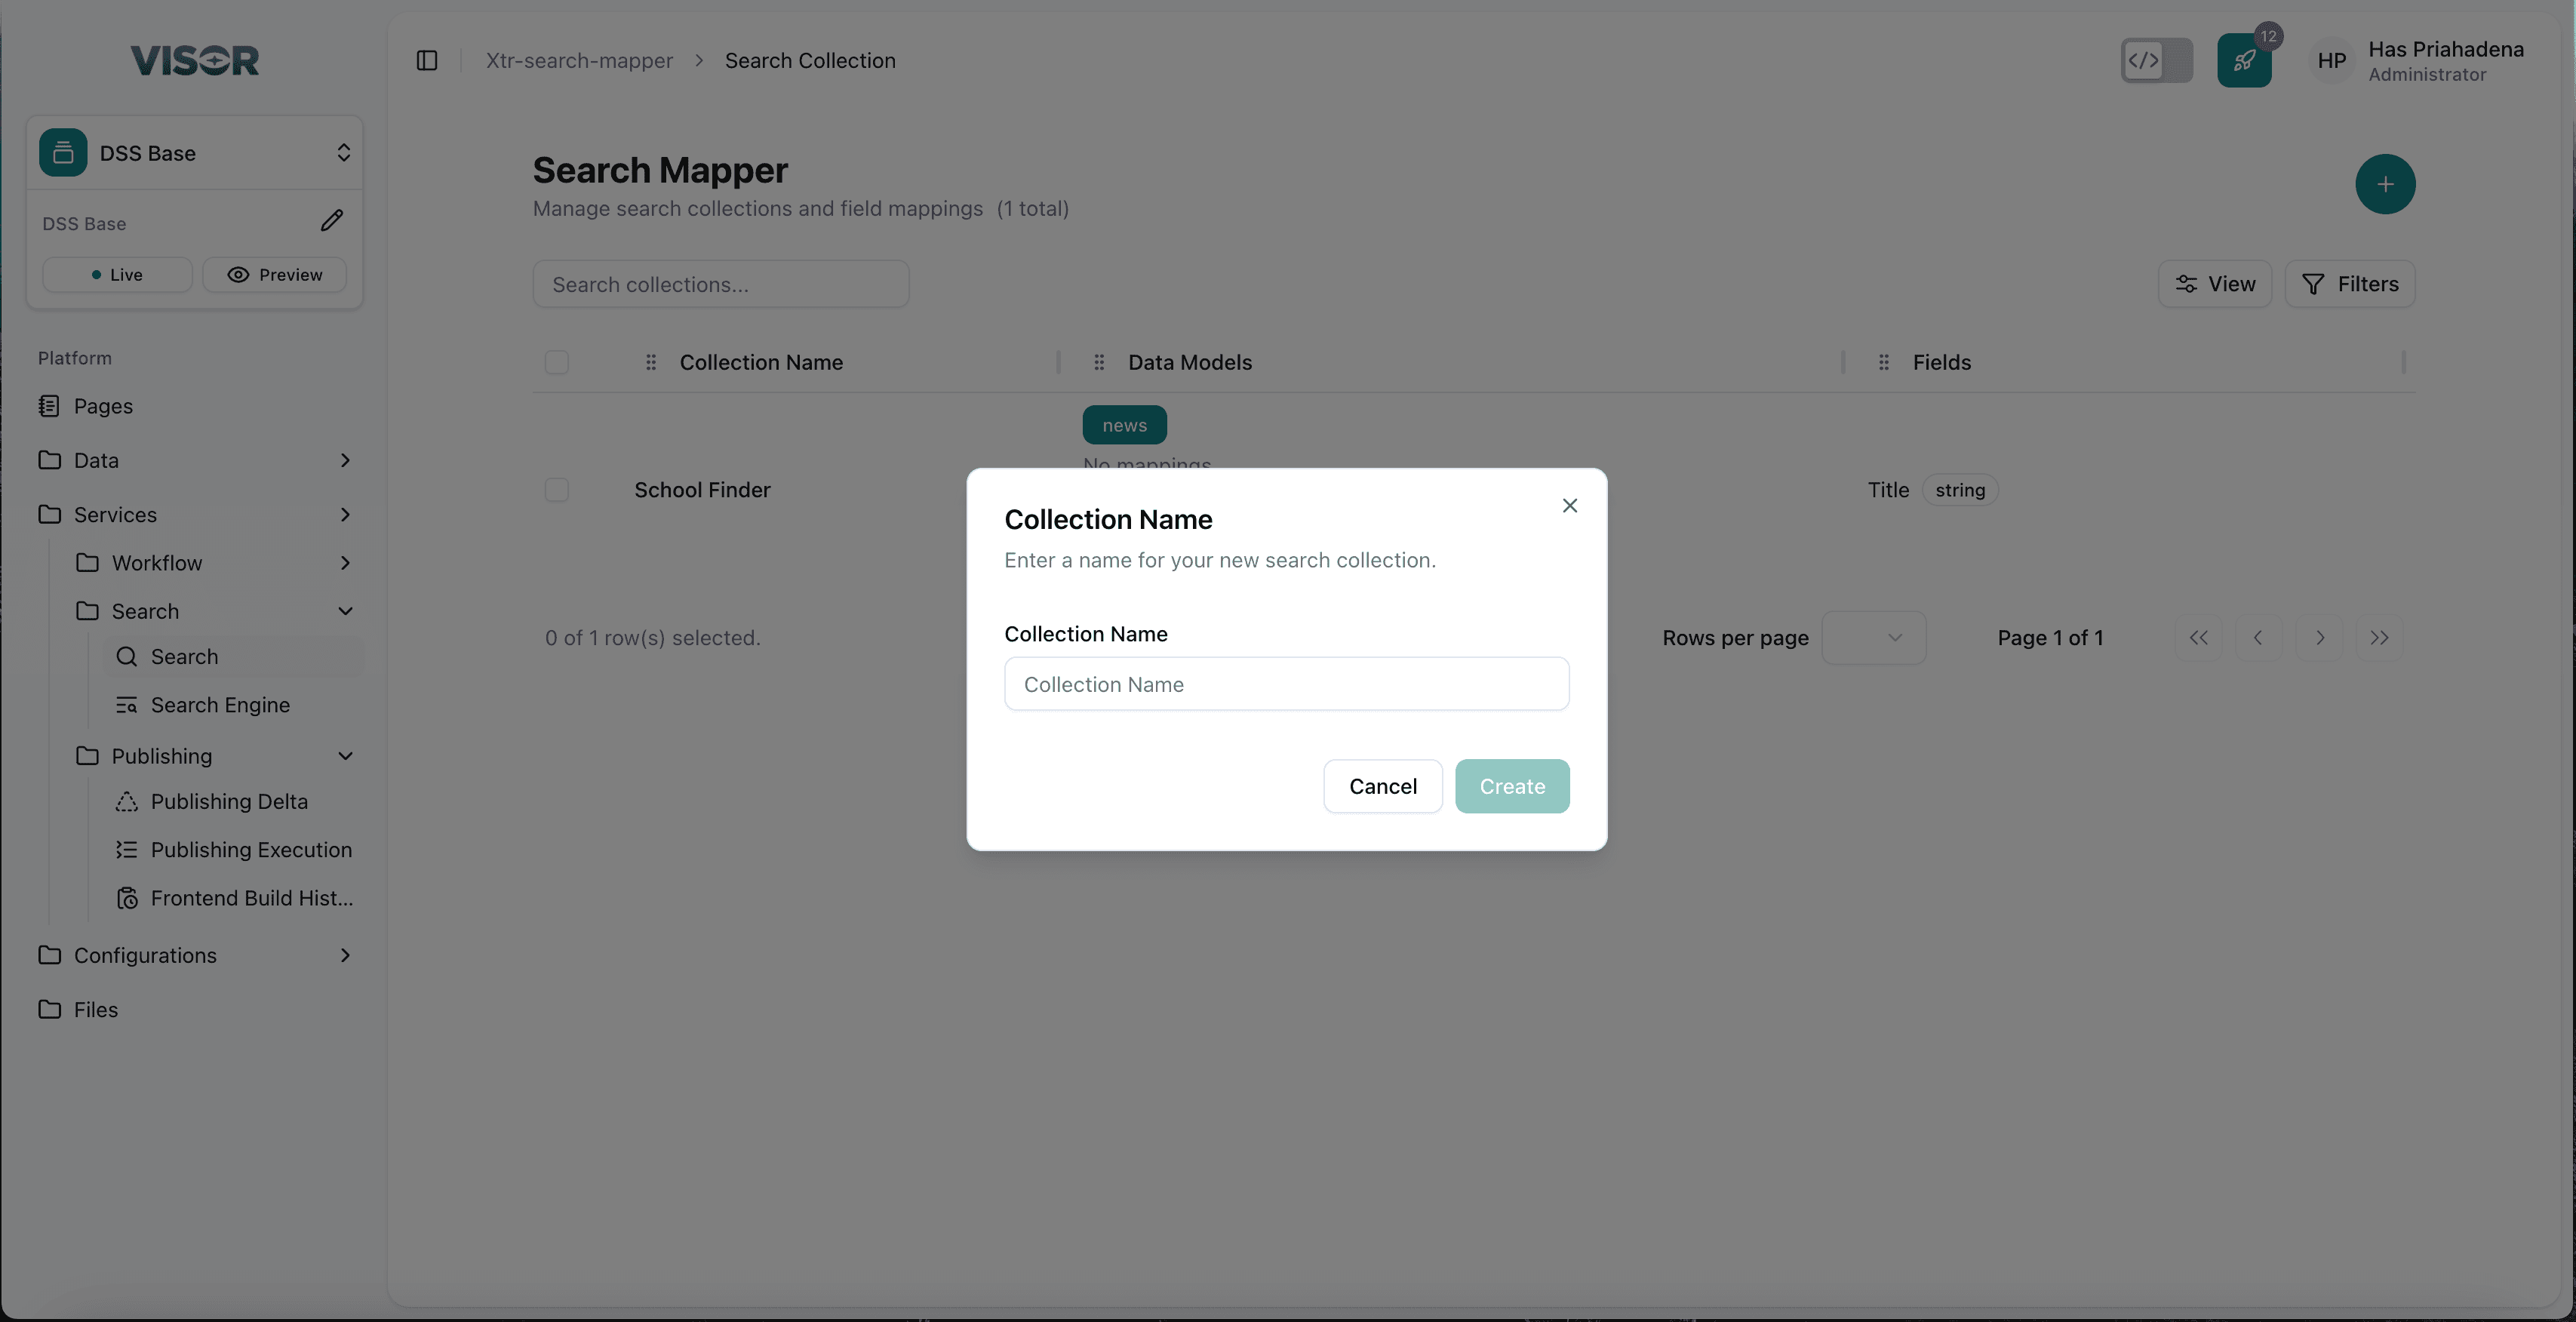The width and height of the screenshot is (2576, 1322).
Task: Go to the next page
Action: point(2319,638)
